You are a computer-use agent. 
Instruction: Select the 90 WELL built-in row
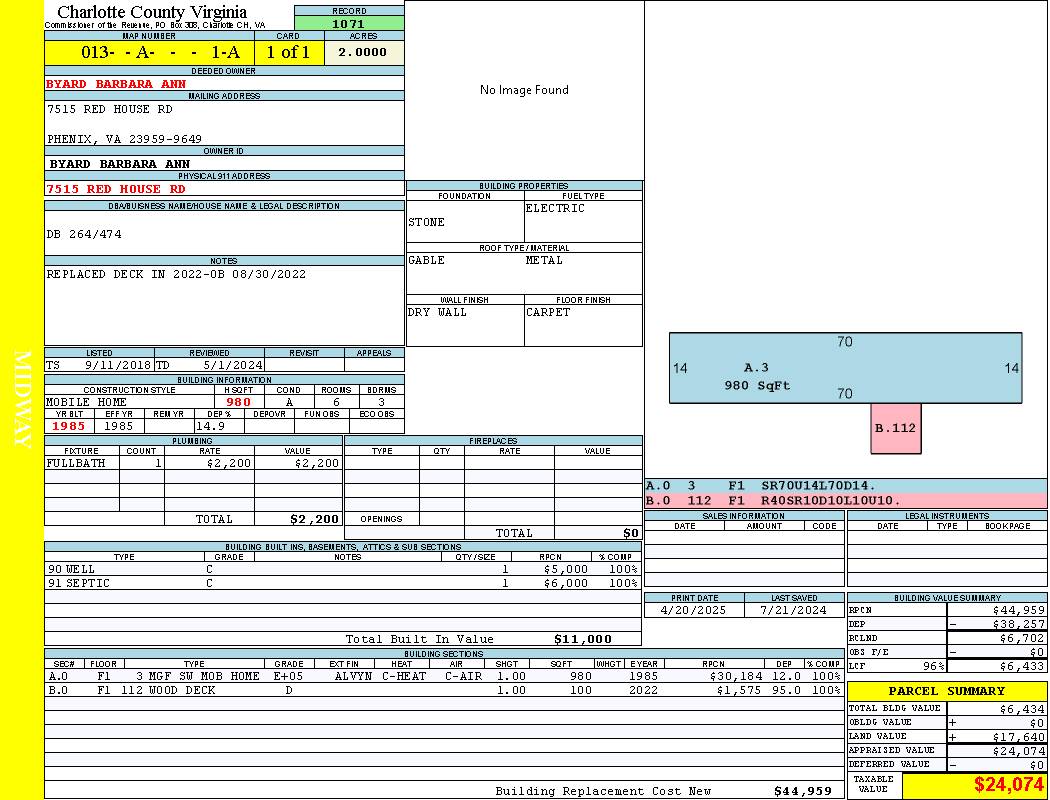pyautogui.click(x=342, y=569)
